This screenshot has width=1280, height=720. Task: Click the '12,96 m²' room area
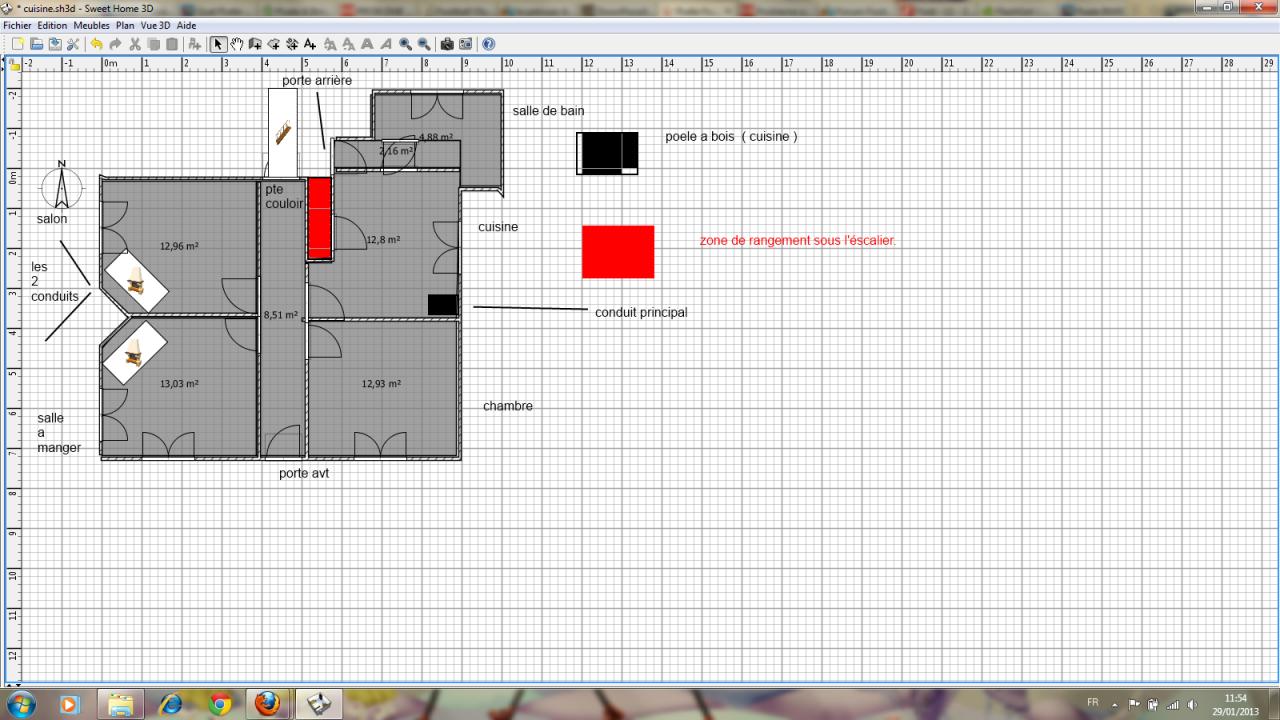pos(179,246)
